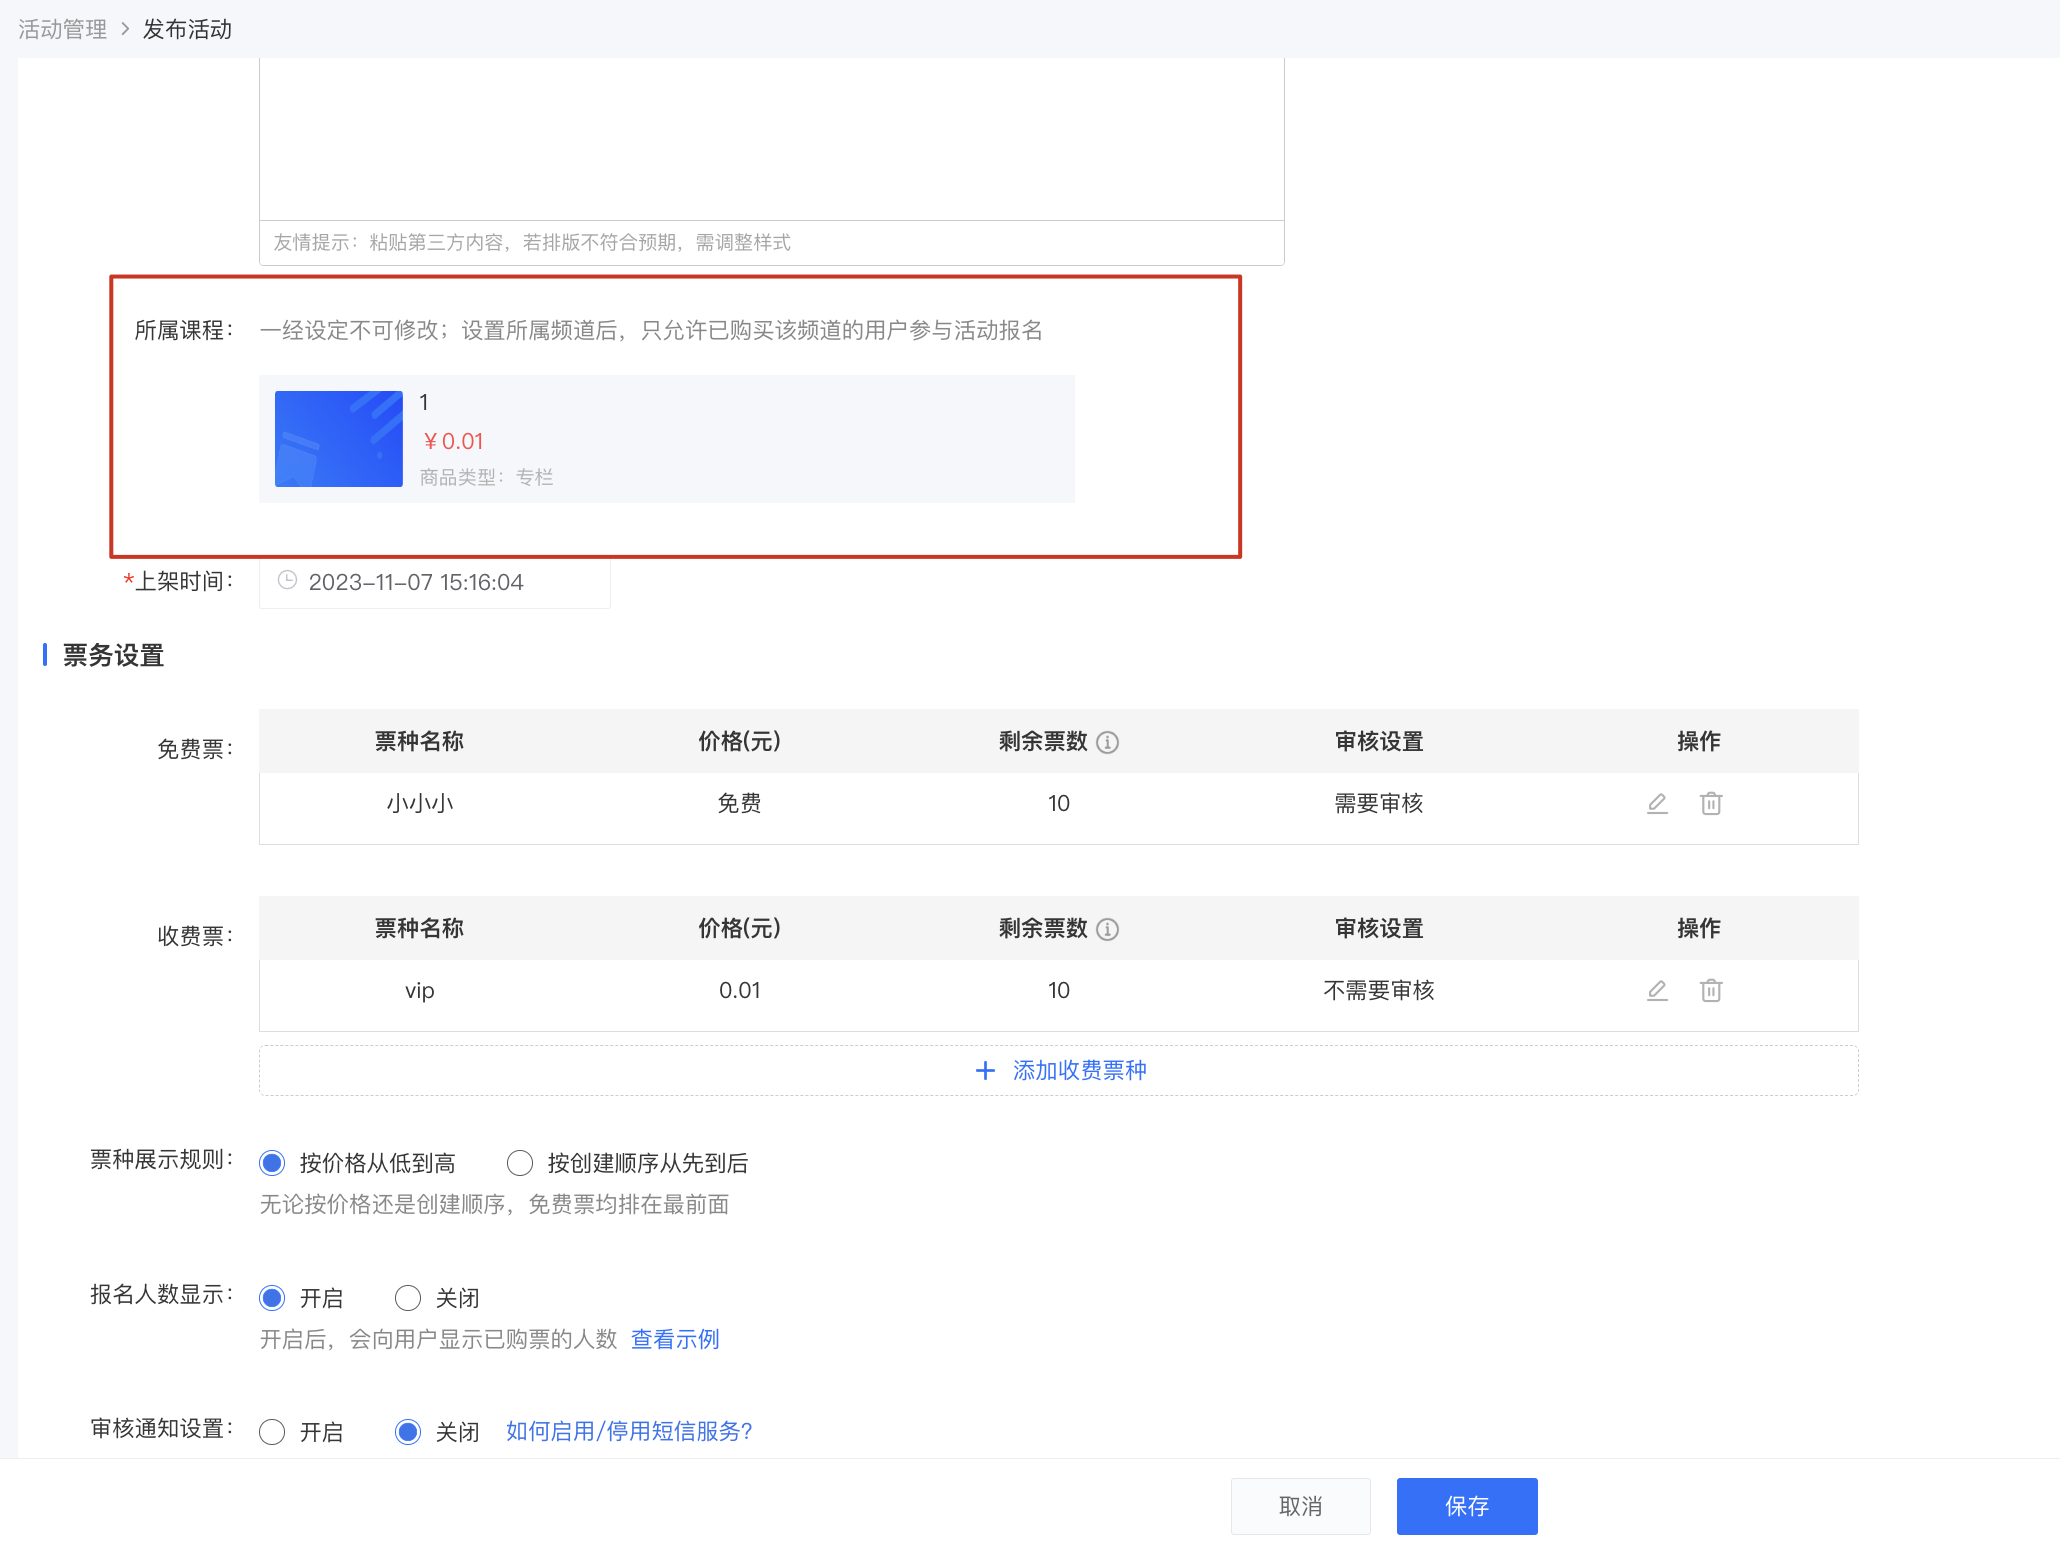Open 查看示例 link
The height and width of the screenshot is (1554, 2060).
click(x=675, y=1339)
